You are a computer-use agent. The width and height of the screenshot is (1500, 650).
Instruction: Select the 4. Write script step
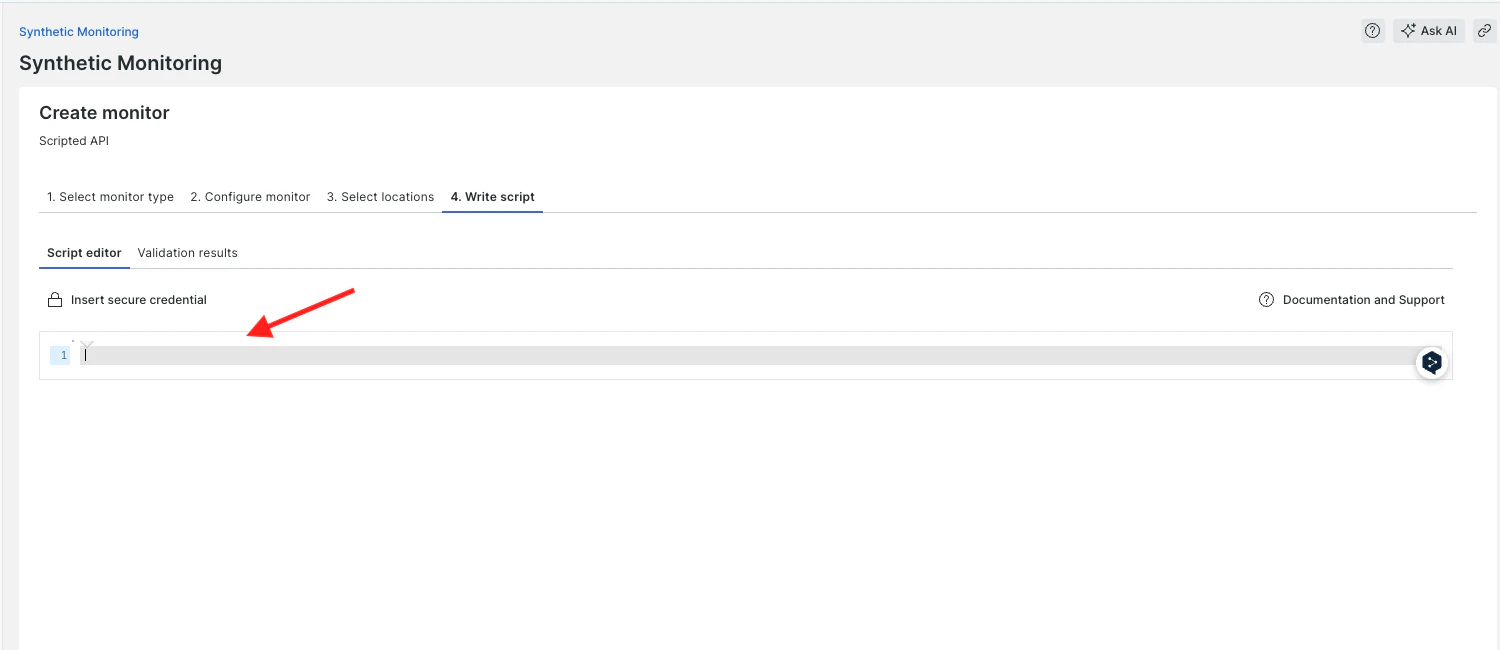click(x=492, y=197)
